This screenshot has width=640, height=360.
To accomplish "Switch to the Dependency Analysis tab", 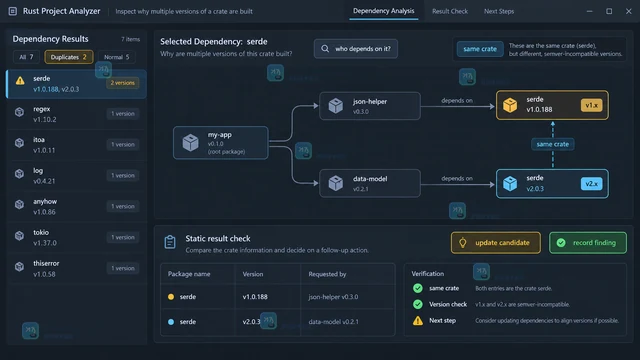I will [x=383, y=11].
